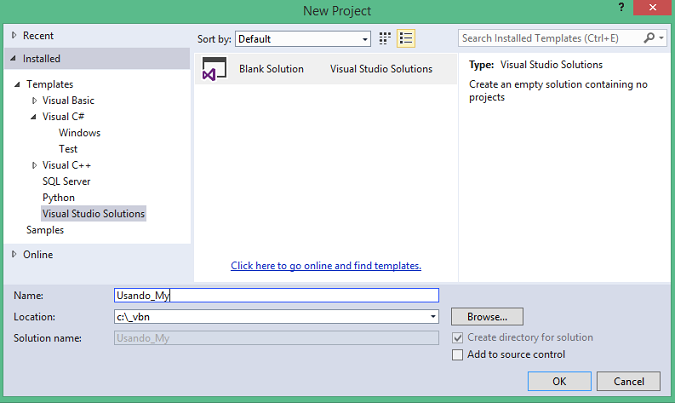
Task: Click Visual Studio Solutions in template row
Action: click(x=381, y=69)
